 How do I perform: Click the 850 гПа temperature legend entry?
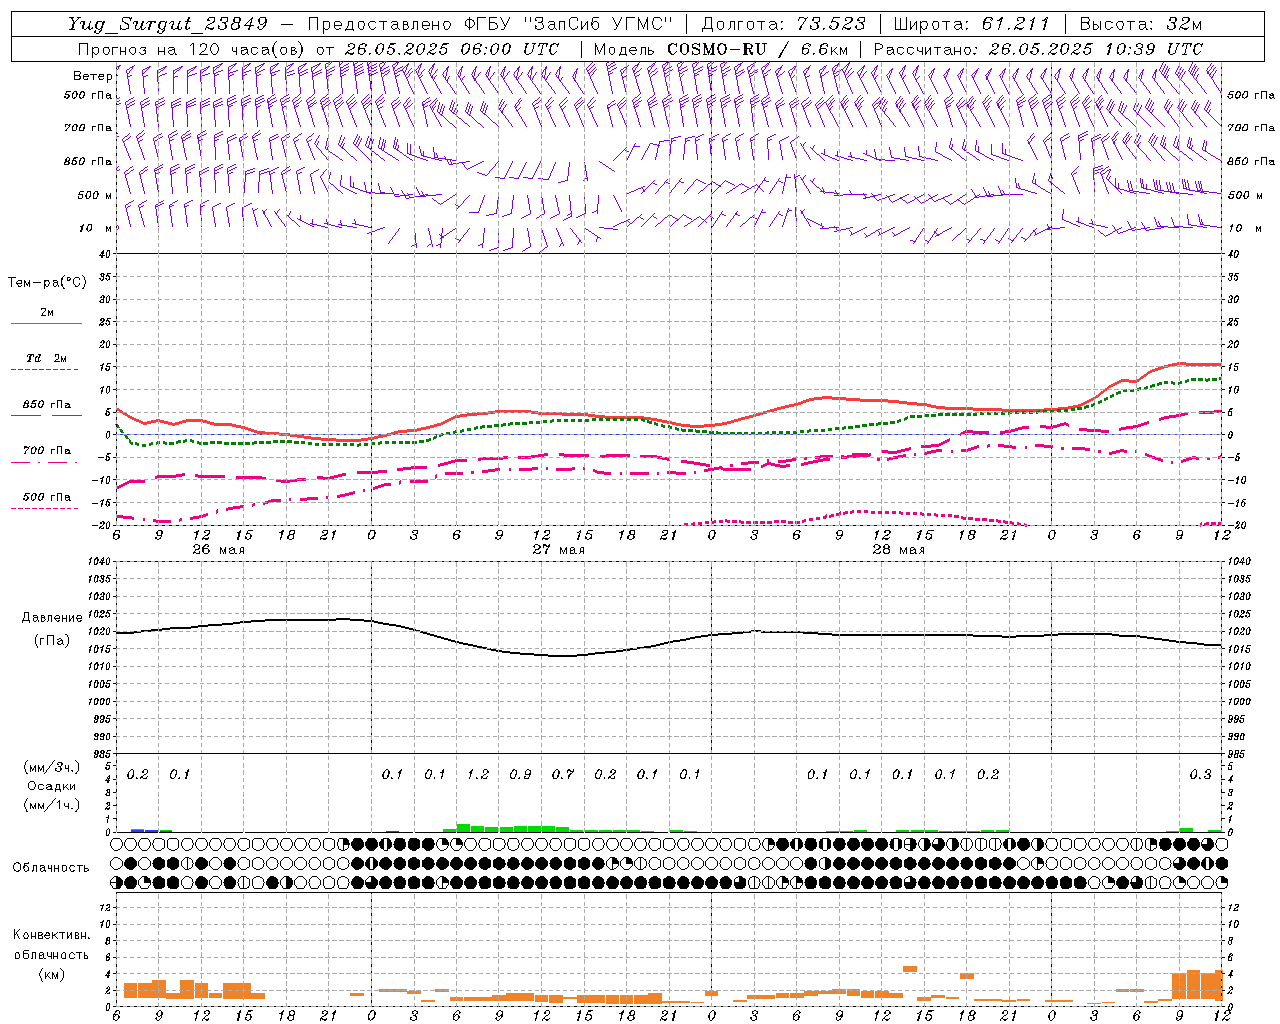tap(47, 405)
